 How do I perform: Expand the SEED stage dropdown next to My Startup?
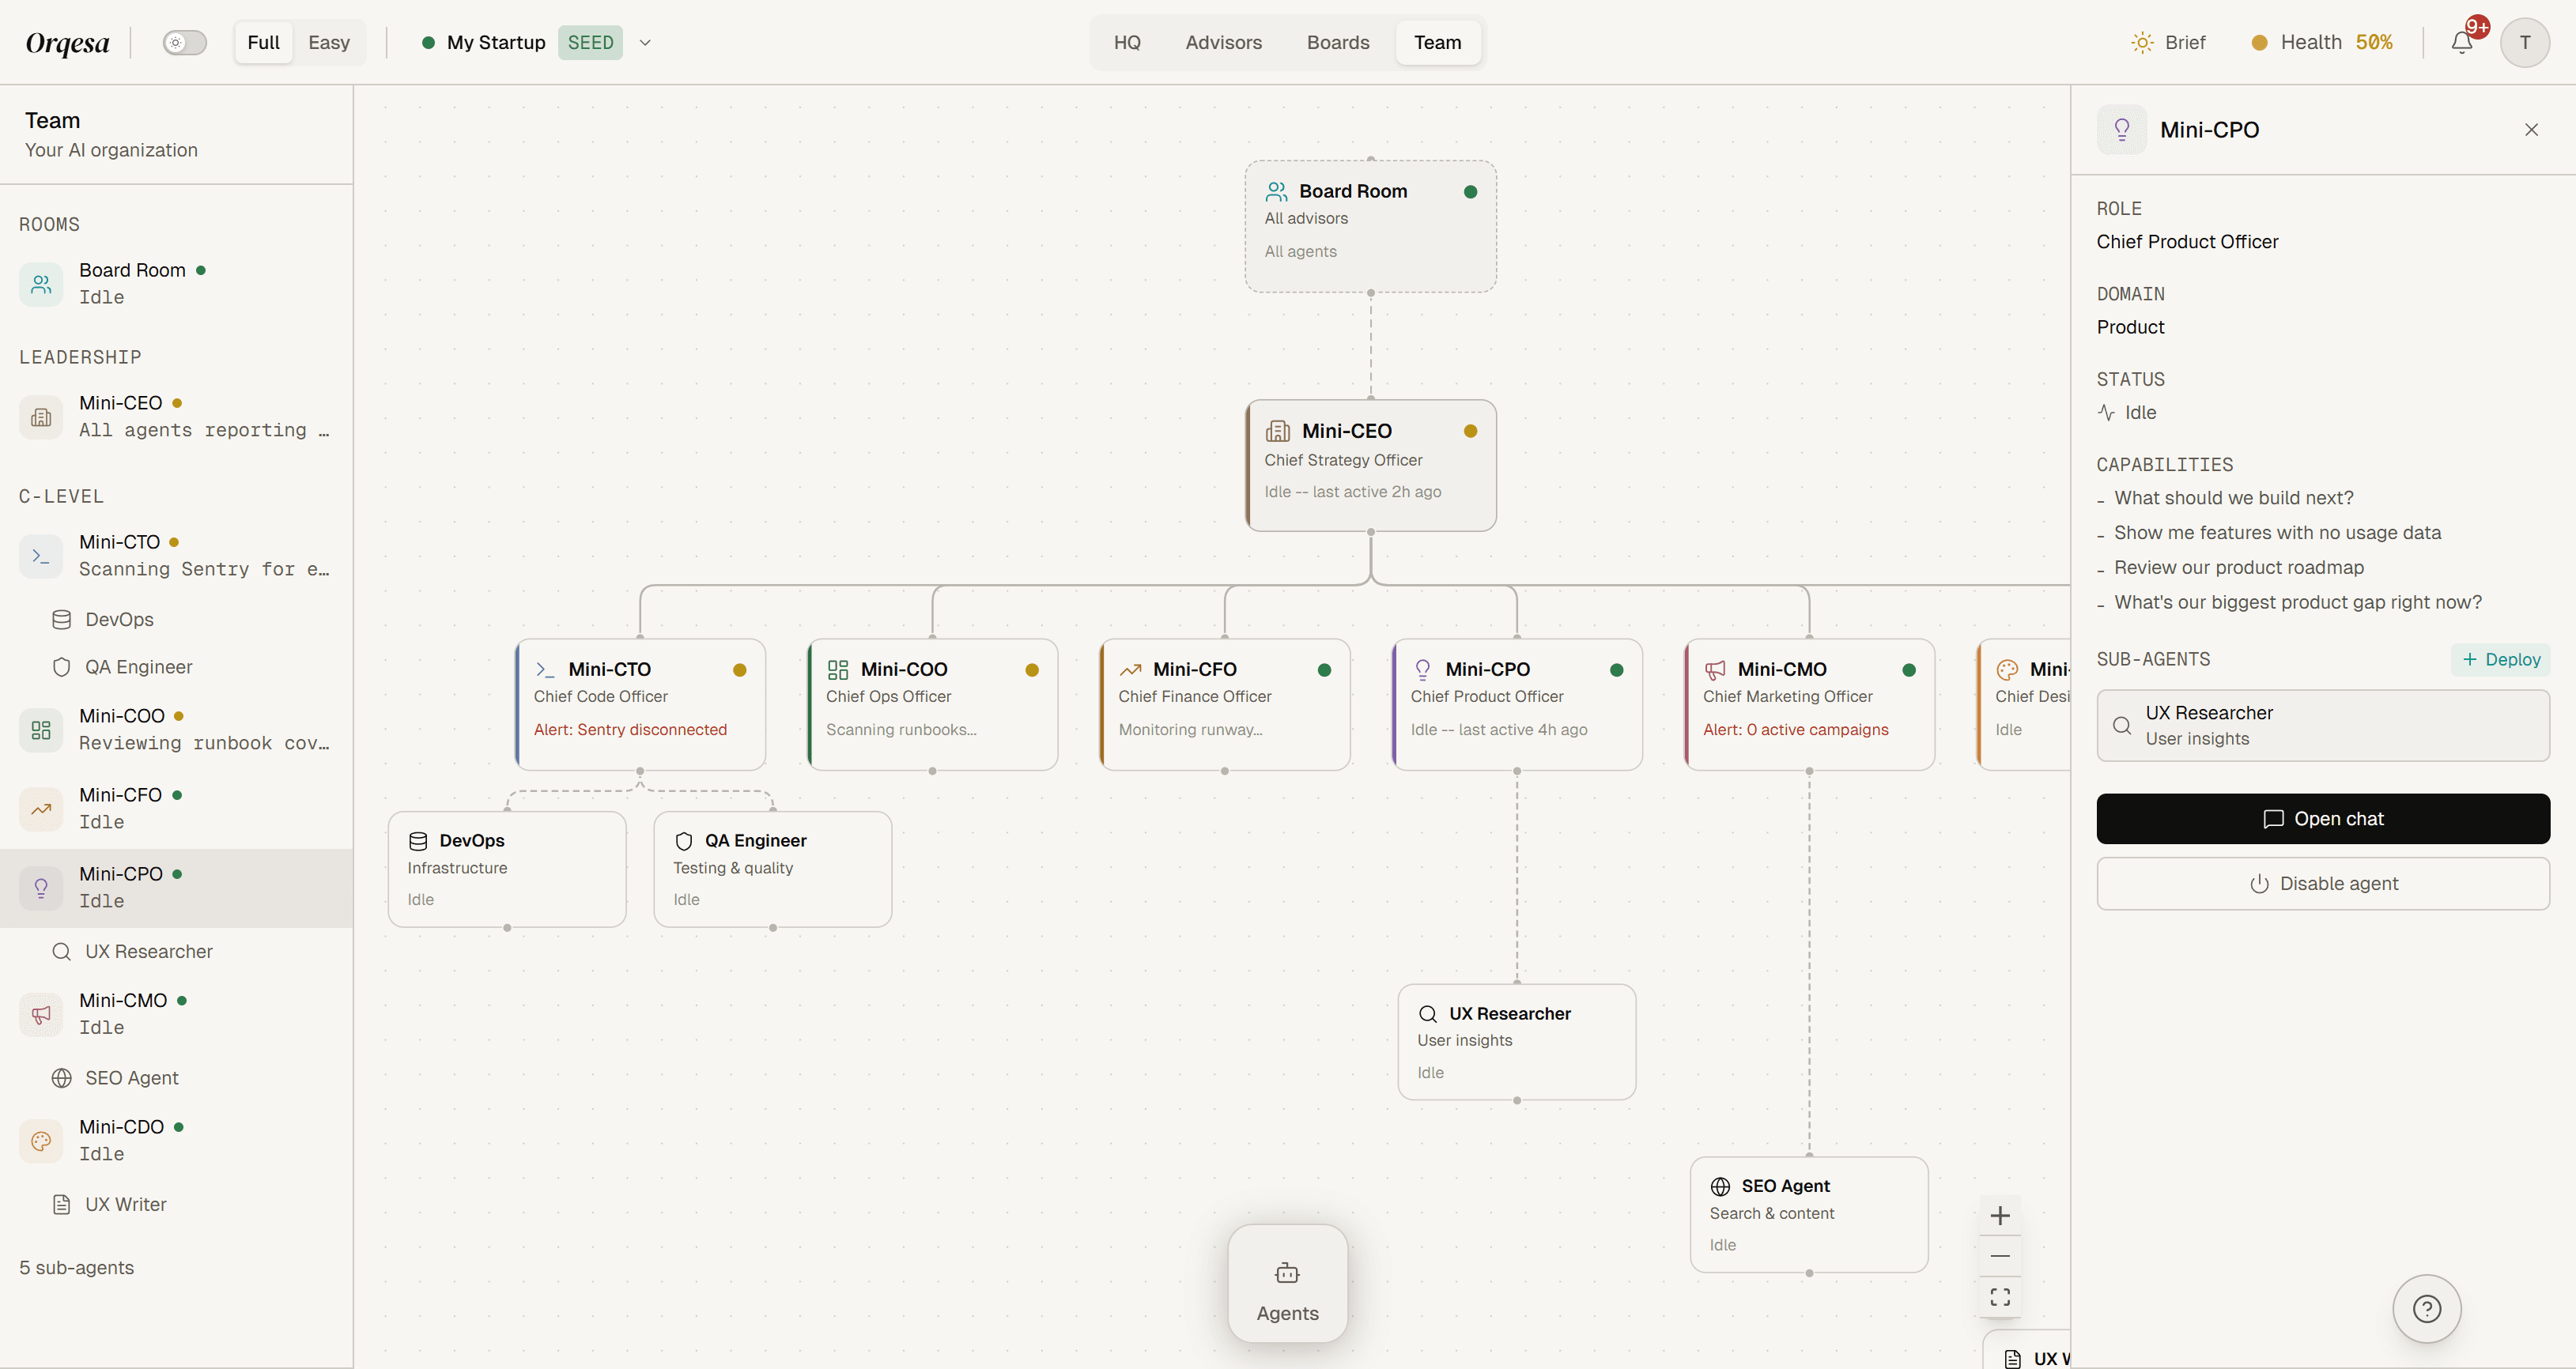[645, 43]
